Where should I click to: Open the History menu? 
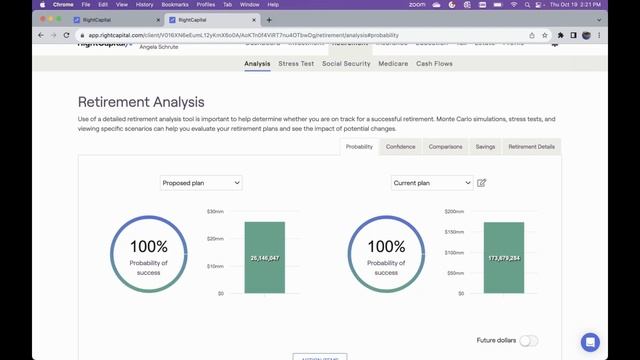144,5
